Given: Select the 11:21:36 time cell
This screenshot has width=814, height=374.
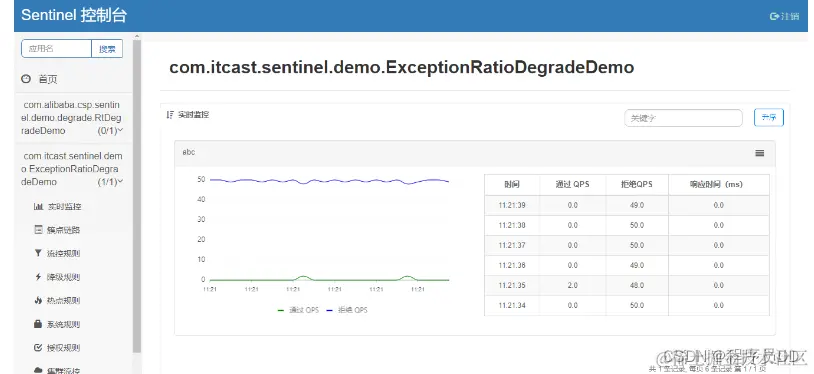Looking at the screenshot, I should pos(512,265).
